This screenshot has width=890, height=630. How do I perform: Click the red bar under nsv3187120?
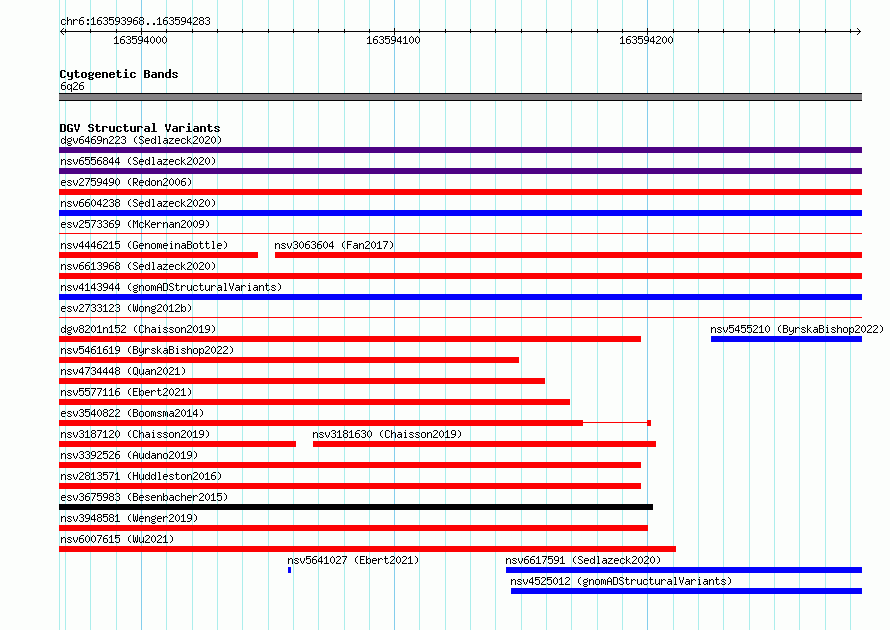click(x=177, y=444)
